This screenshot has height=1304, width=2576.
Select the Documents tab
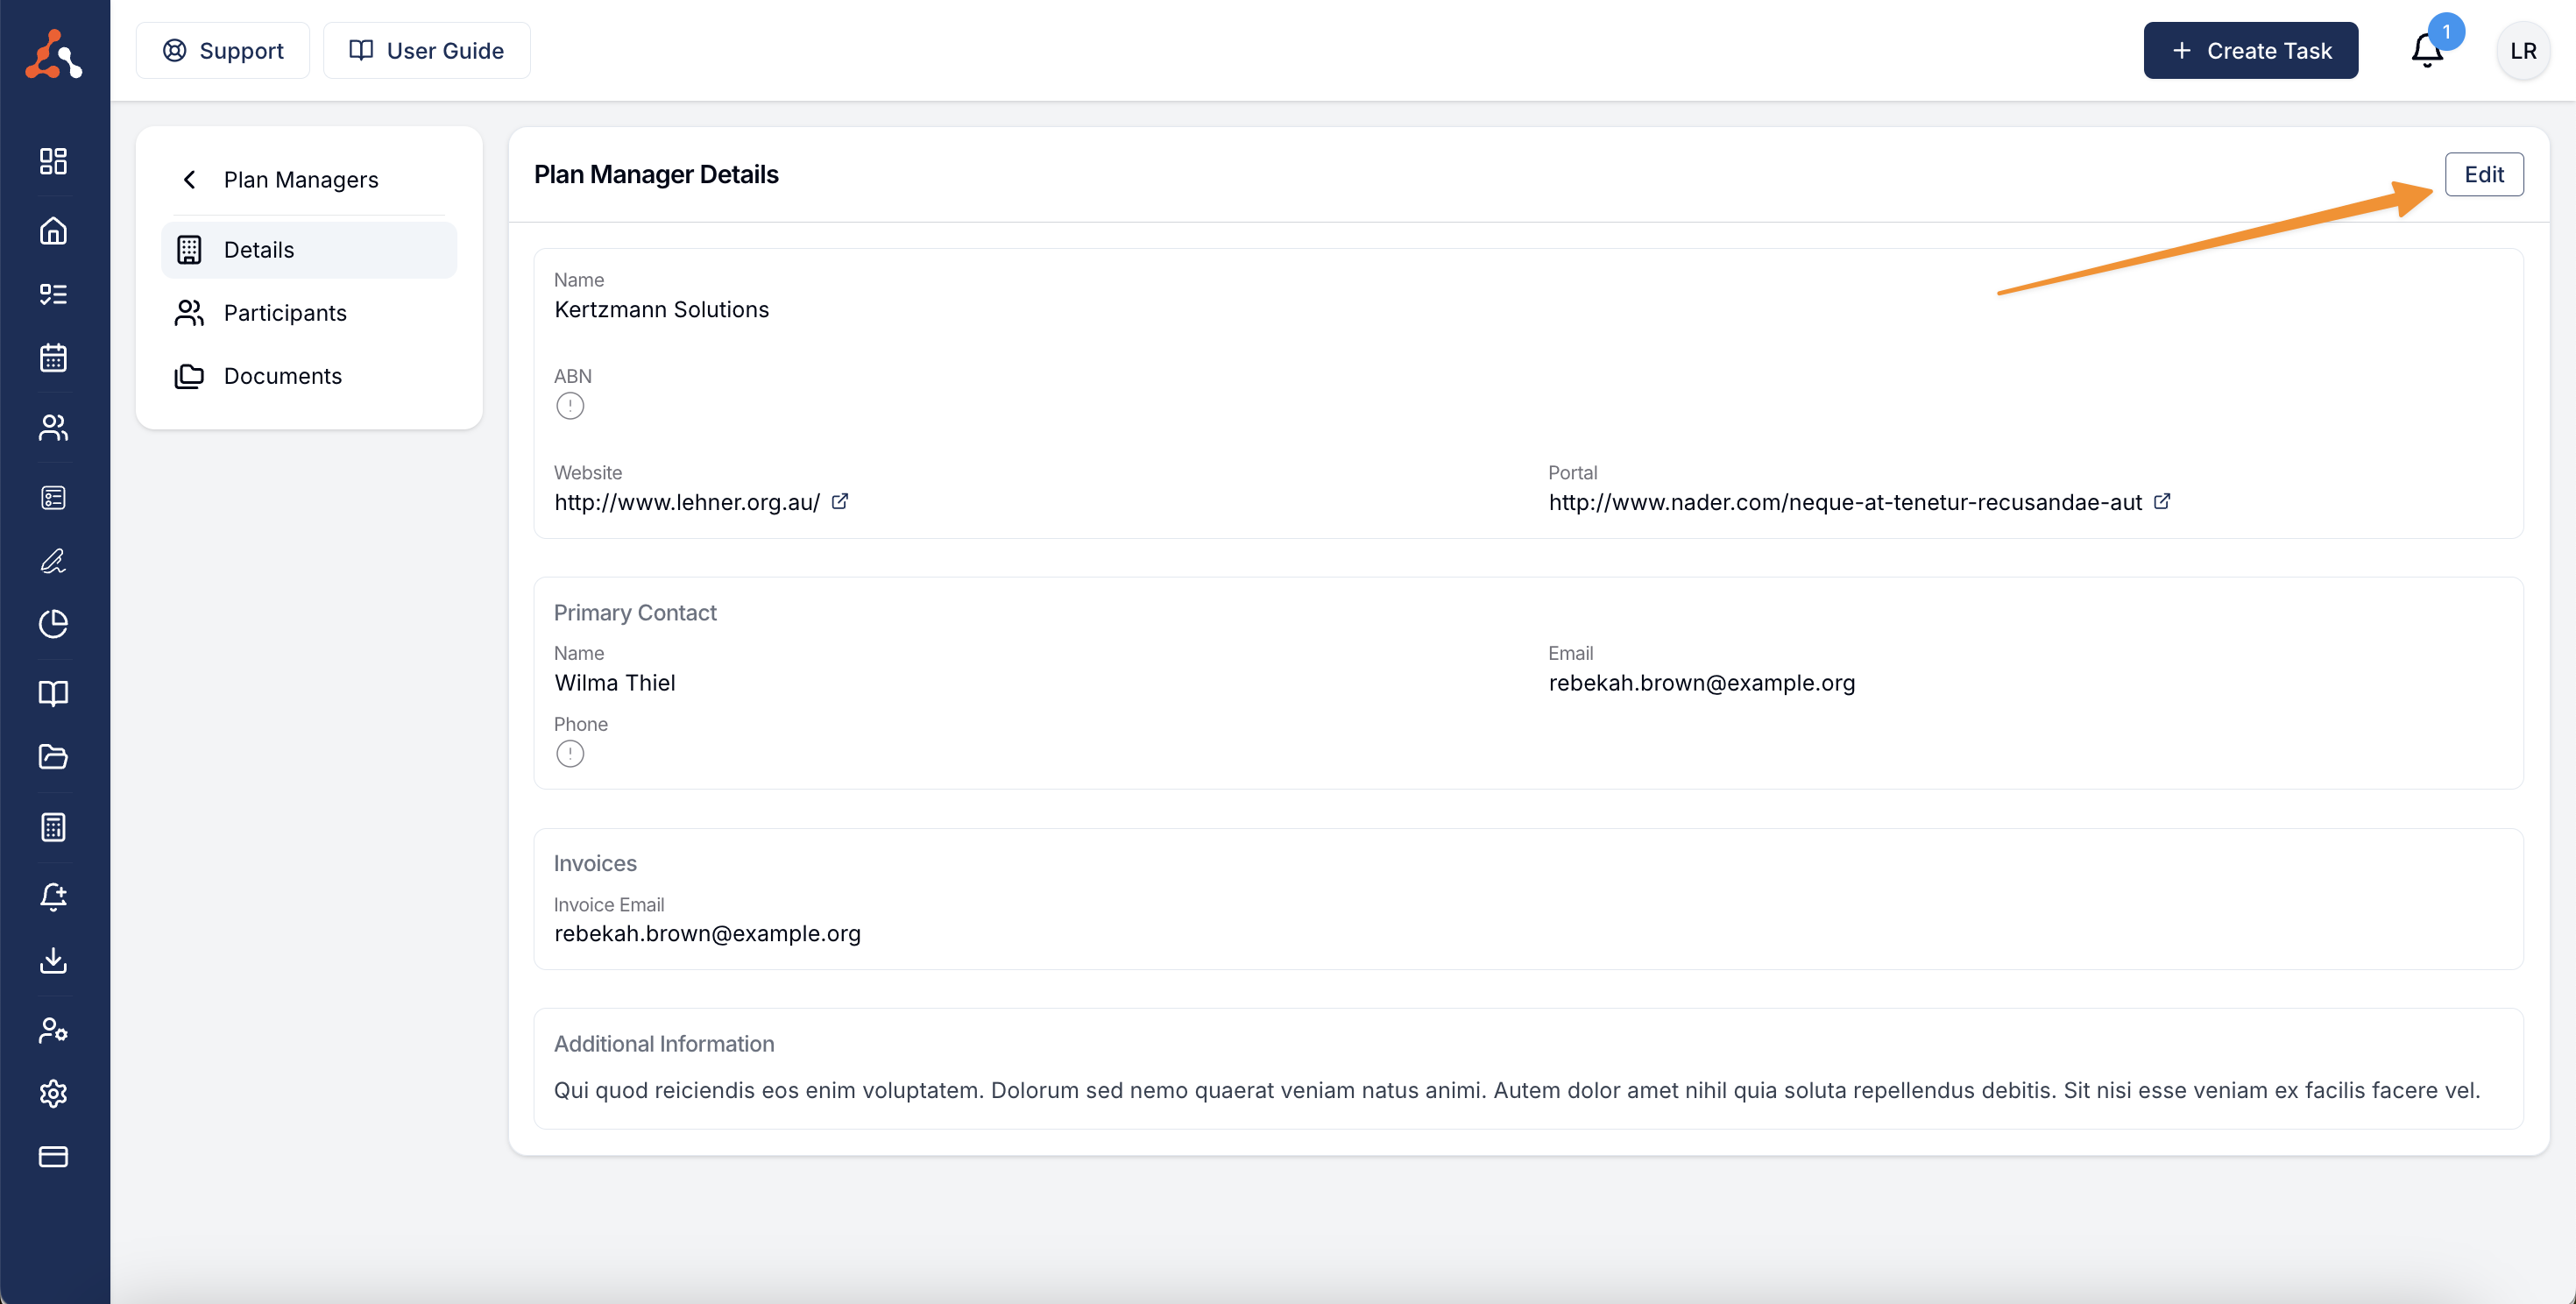click(282, 376)
